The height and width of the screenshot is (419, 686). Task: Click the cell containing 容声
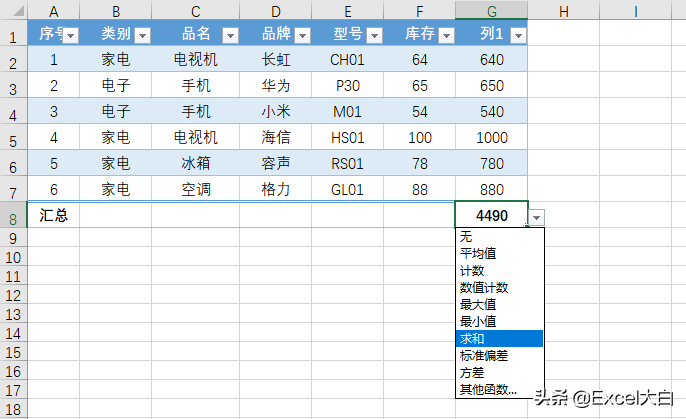[276, 163]
